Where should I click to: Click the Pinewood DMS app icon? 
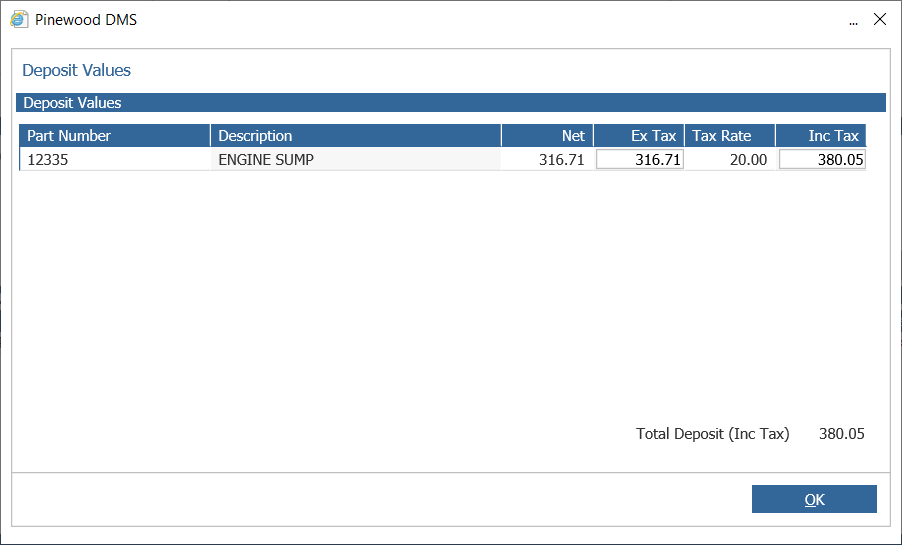[x=19, y=20]
